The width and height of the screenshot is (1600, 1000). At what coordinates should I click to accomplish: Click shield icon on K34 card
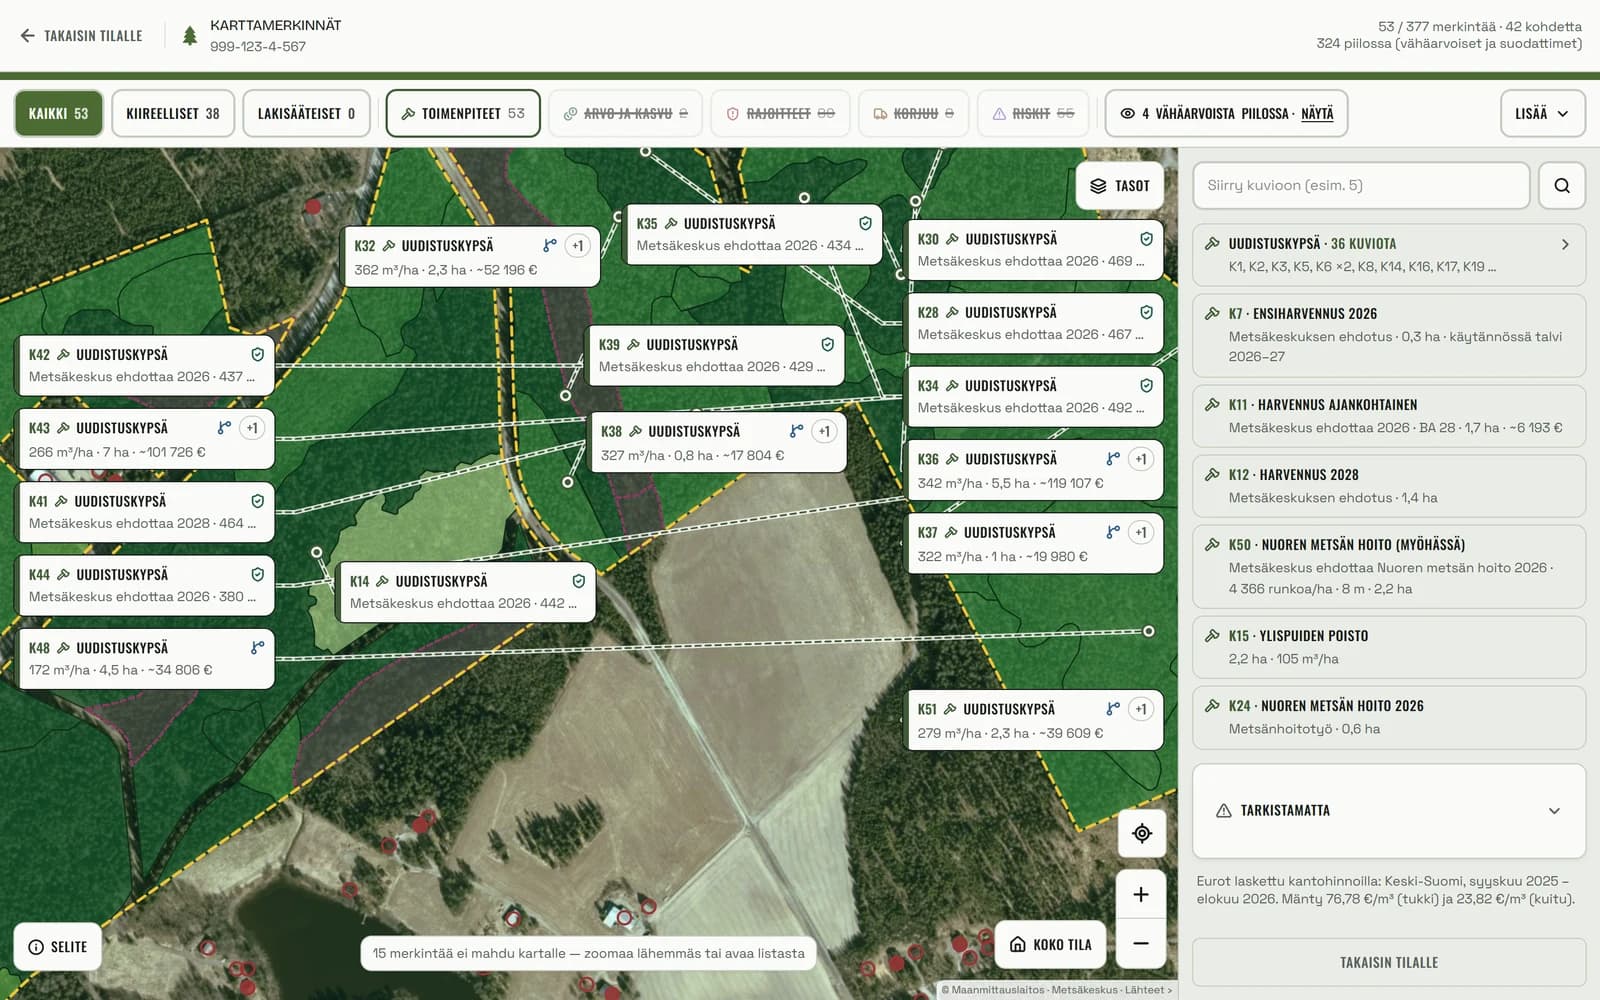click(1146, 386)
